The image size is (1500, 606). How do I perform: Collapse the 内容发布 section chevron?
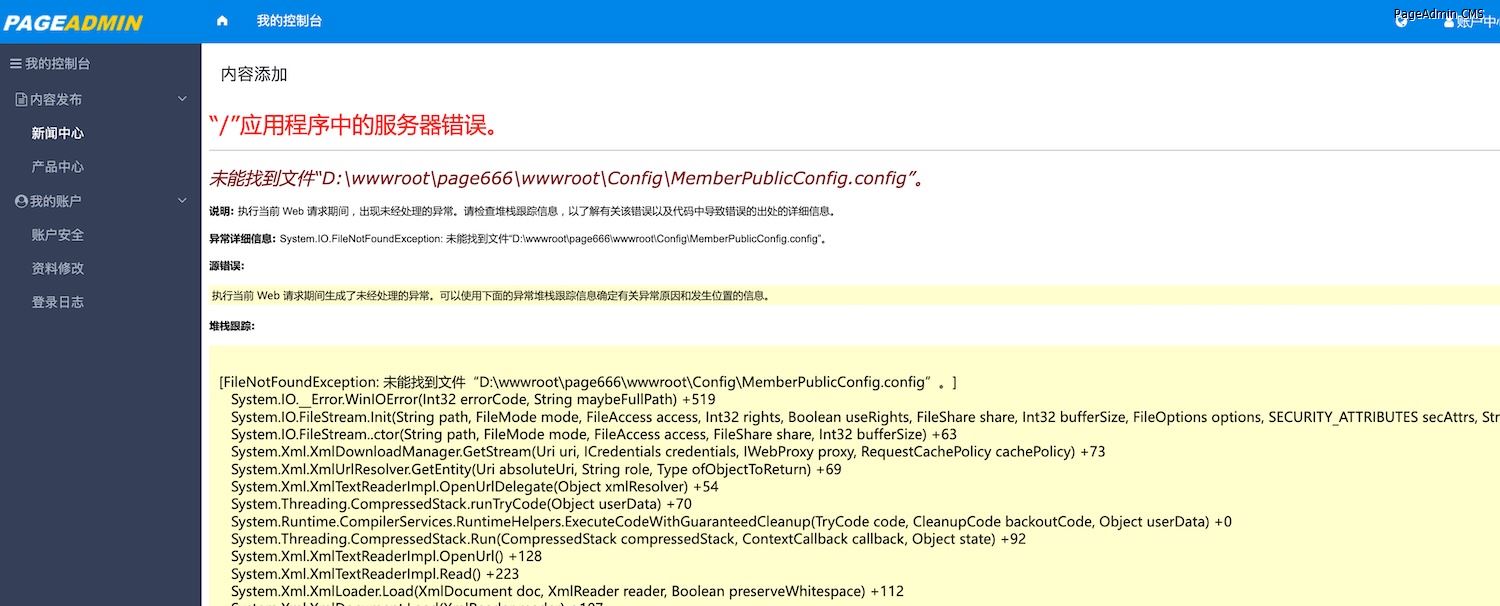tap(182, 99)
